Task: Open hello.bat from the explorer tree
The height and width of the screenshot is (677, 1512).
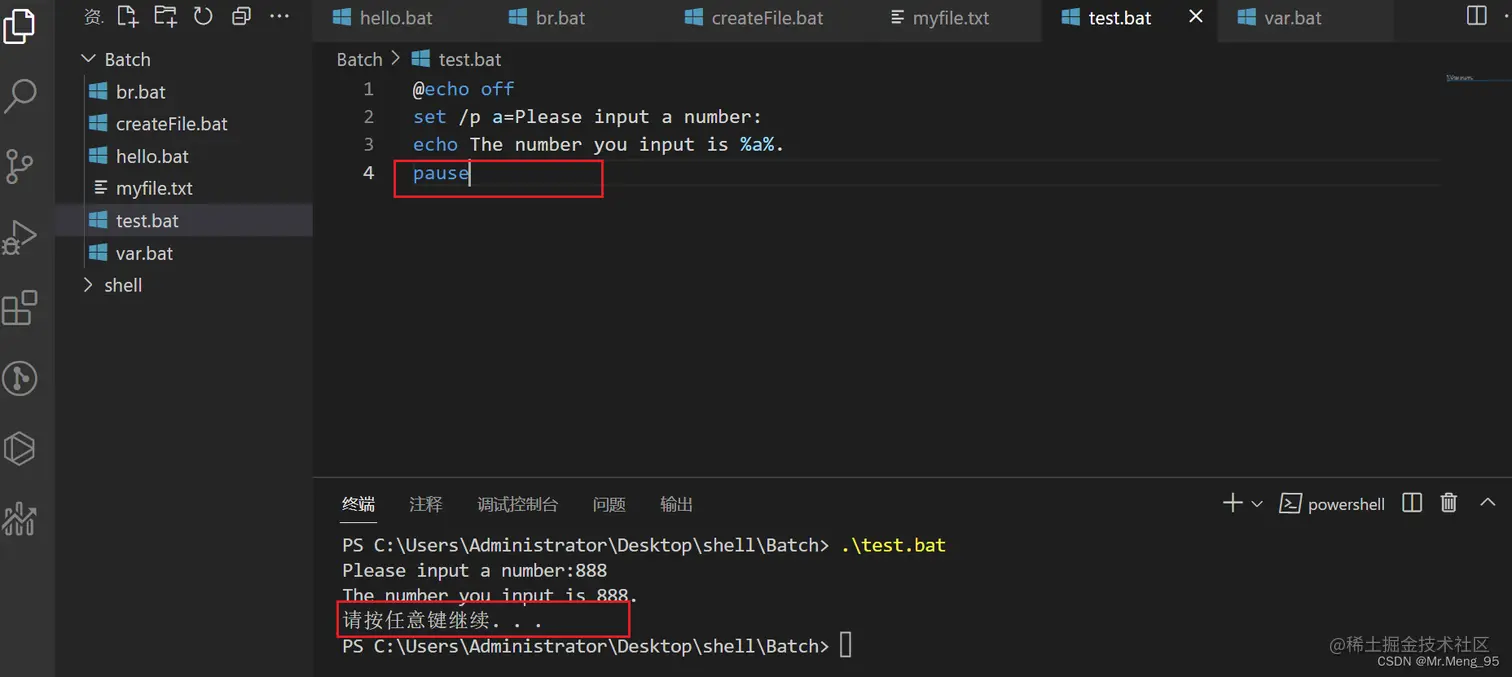Action: click(x=184, y=156)
